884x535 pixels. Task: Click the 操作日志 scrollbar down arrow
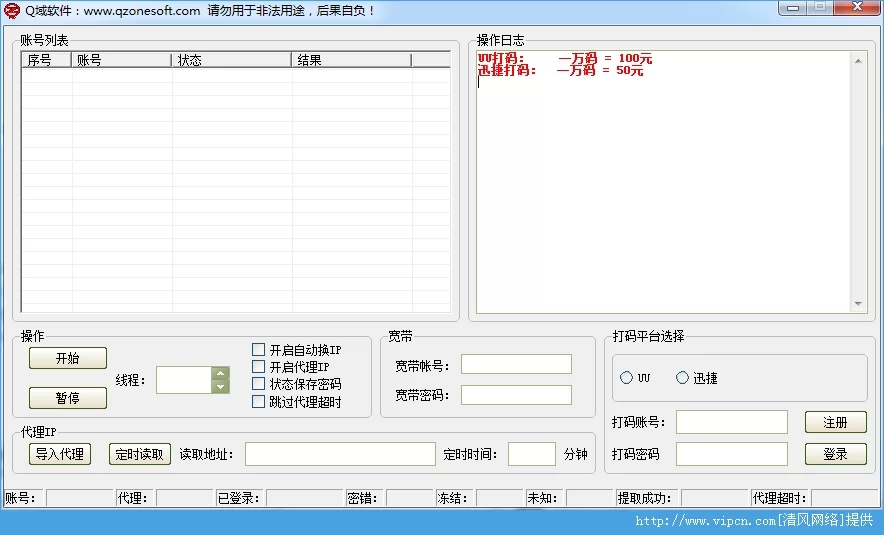[x=858, y=304]
